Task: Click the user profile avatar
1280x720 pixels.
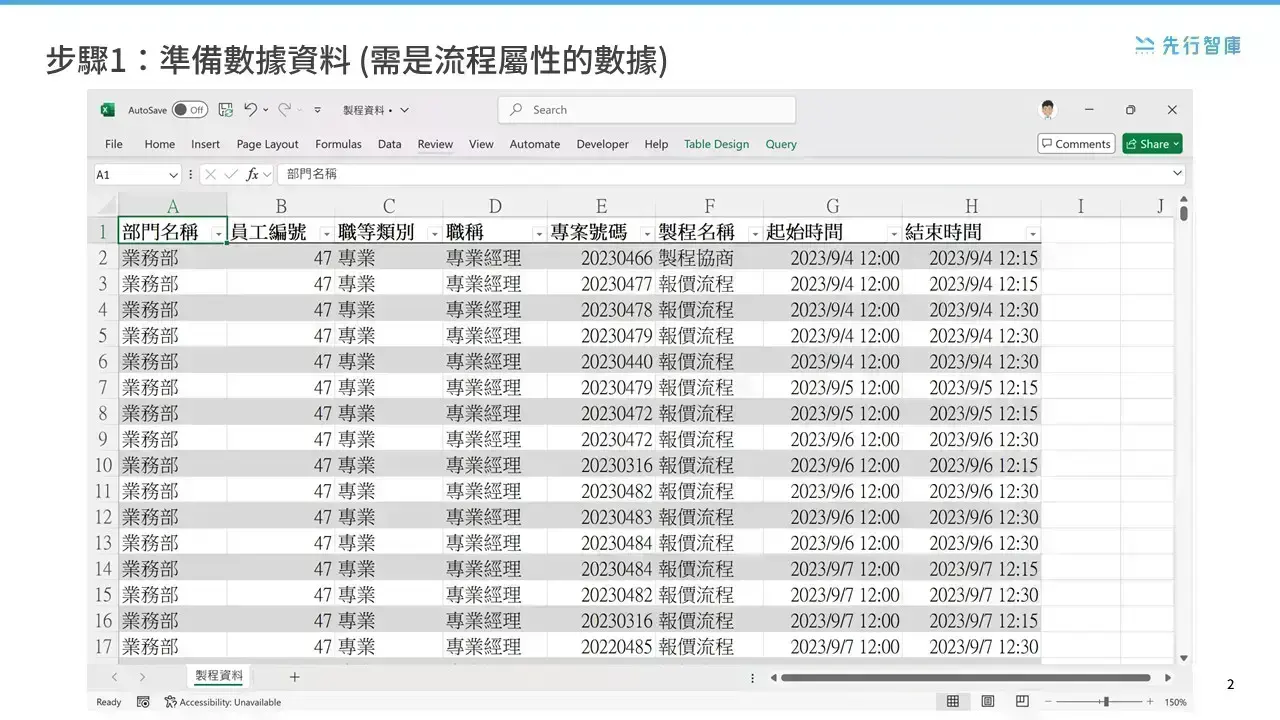Action: coord(1048,110)
